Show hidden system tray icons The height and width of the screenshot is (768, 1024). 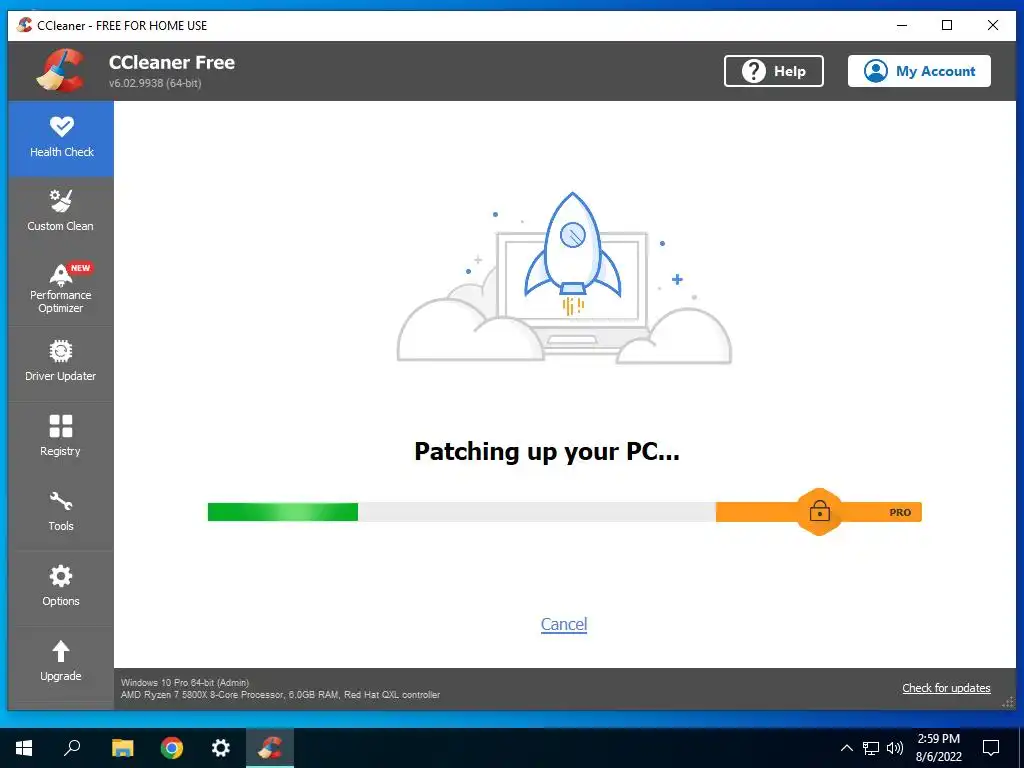[846, 748]
